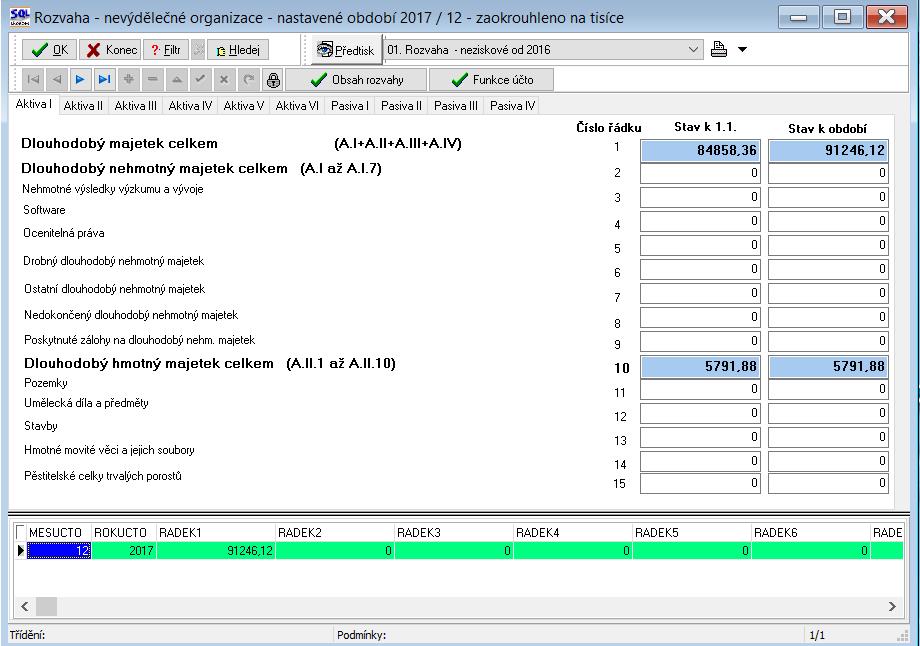Switch to the Pasiva I tab
Screen dimensions: 920x646
point(350,106)
